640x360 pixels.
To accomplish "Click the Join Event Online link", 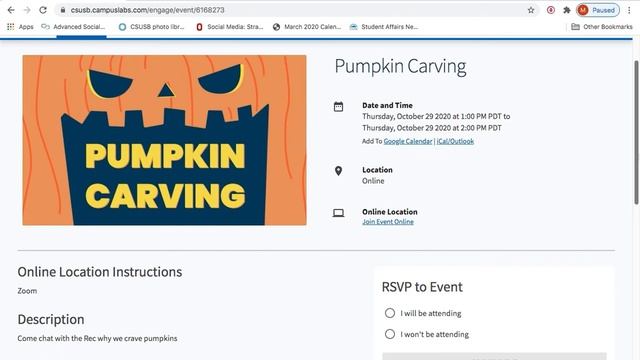I will (388, 222).
